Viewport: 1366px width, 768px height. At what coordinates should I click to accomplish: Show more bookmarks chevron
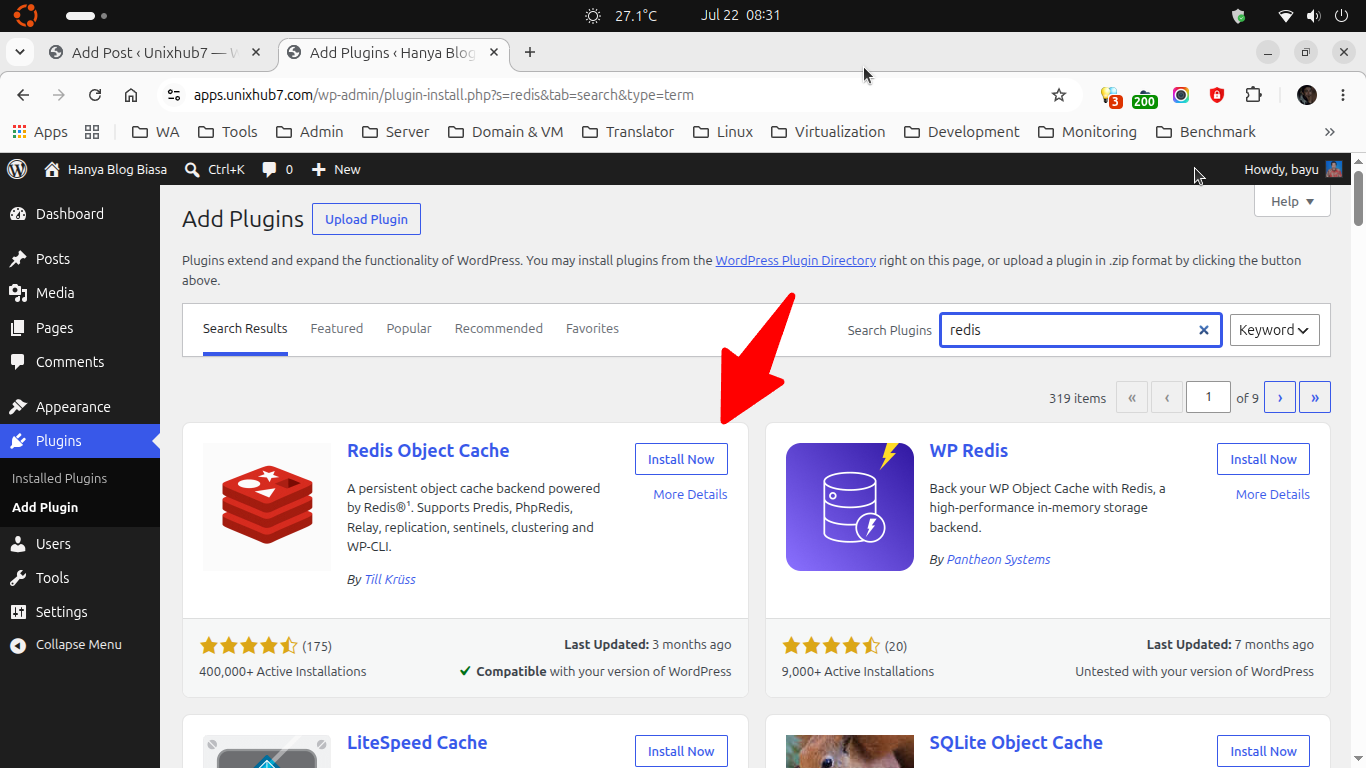point(1329,132)
